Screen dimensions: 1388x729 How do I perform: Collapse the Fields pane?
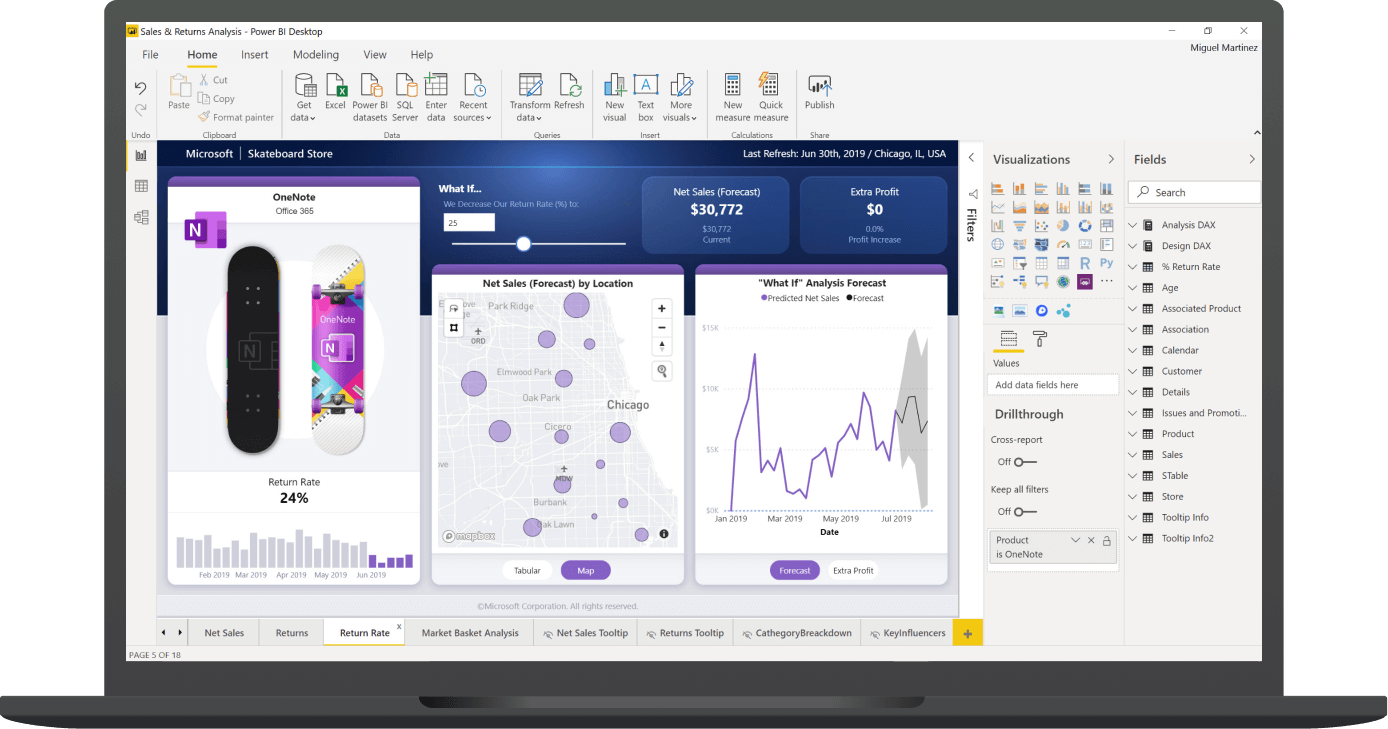(1252, 159)
